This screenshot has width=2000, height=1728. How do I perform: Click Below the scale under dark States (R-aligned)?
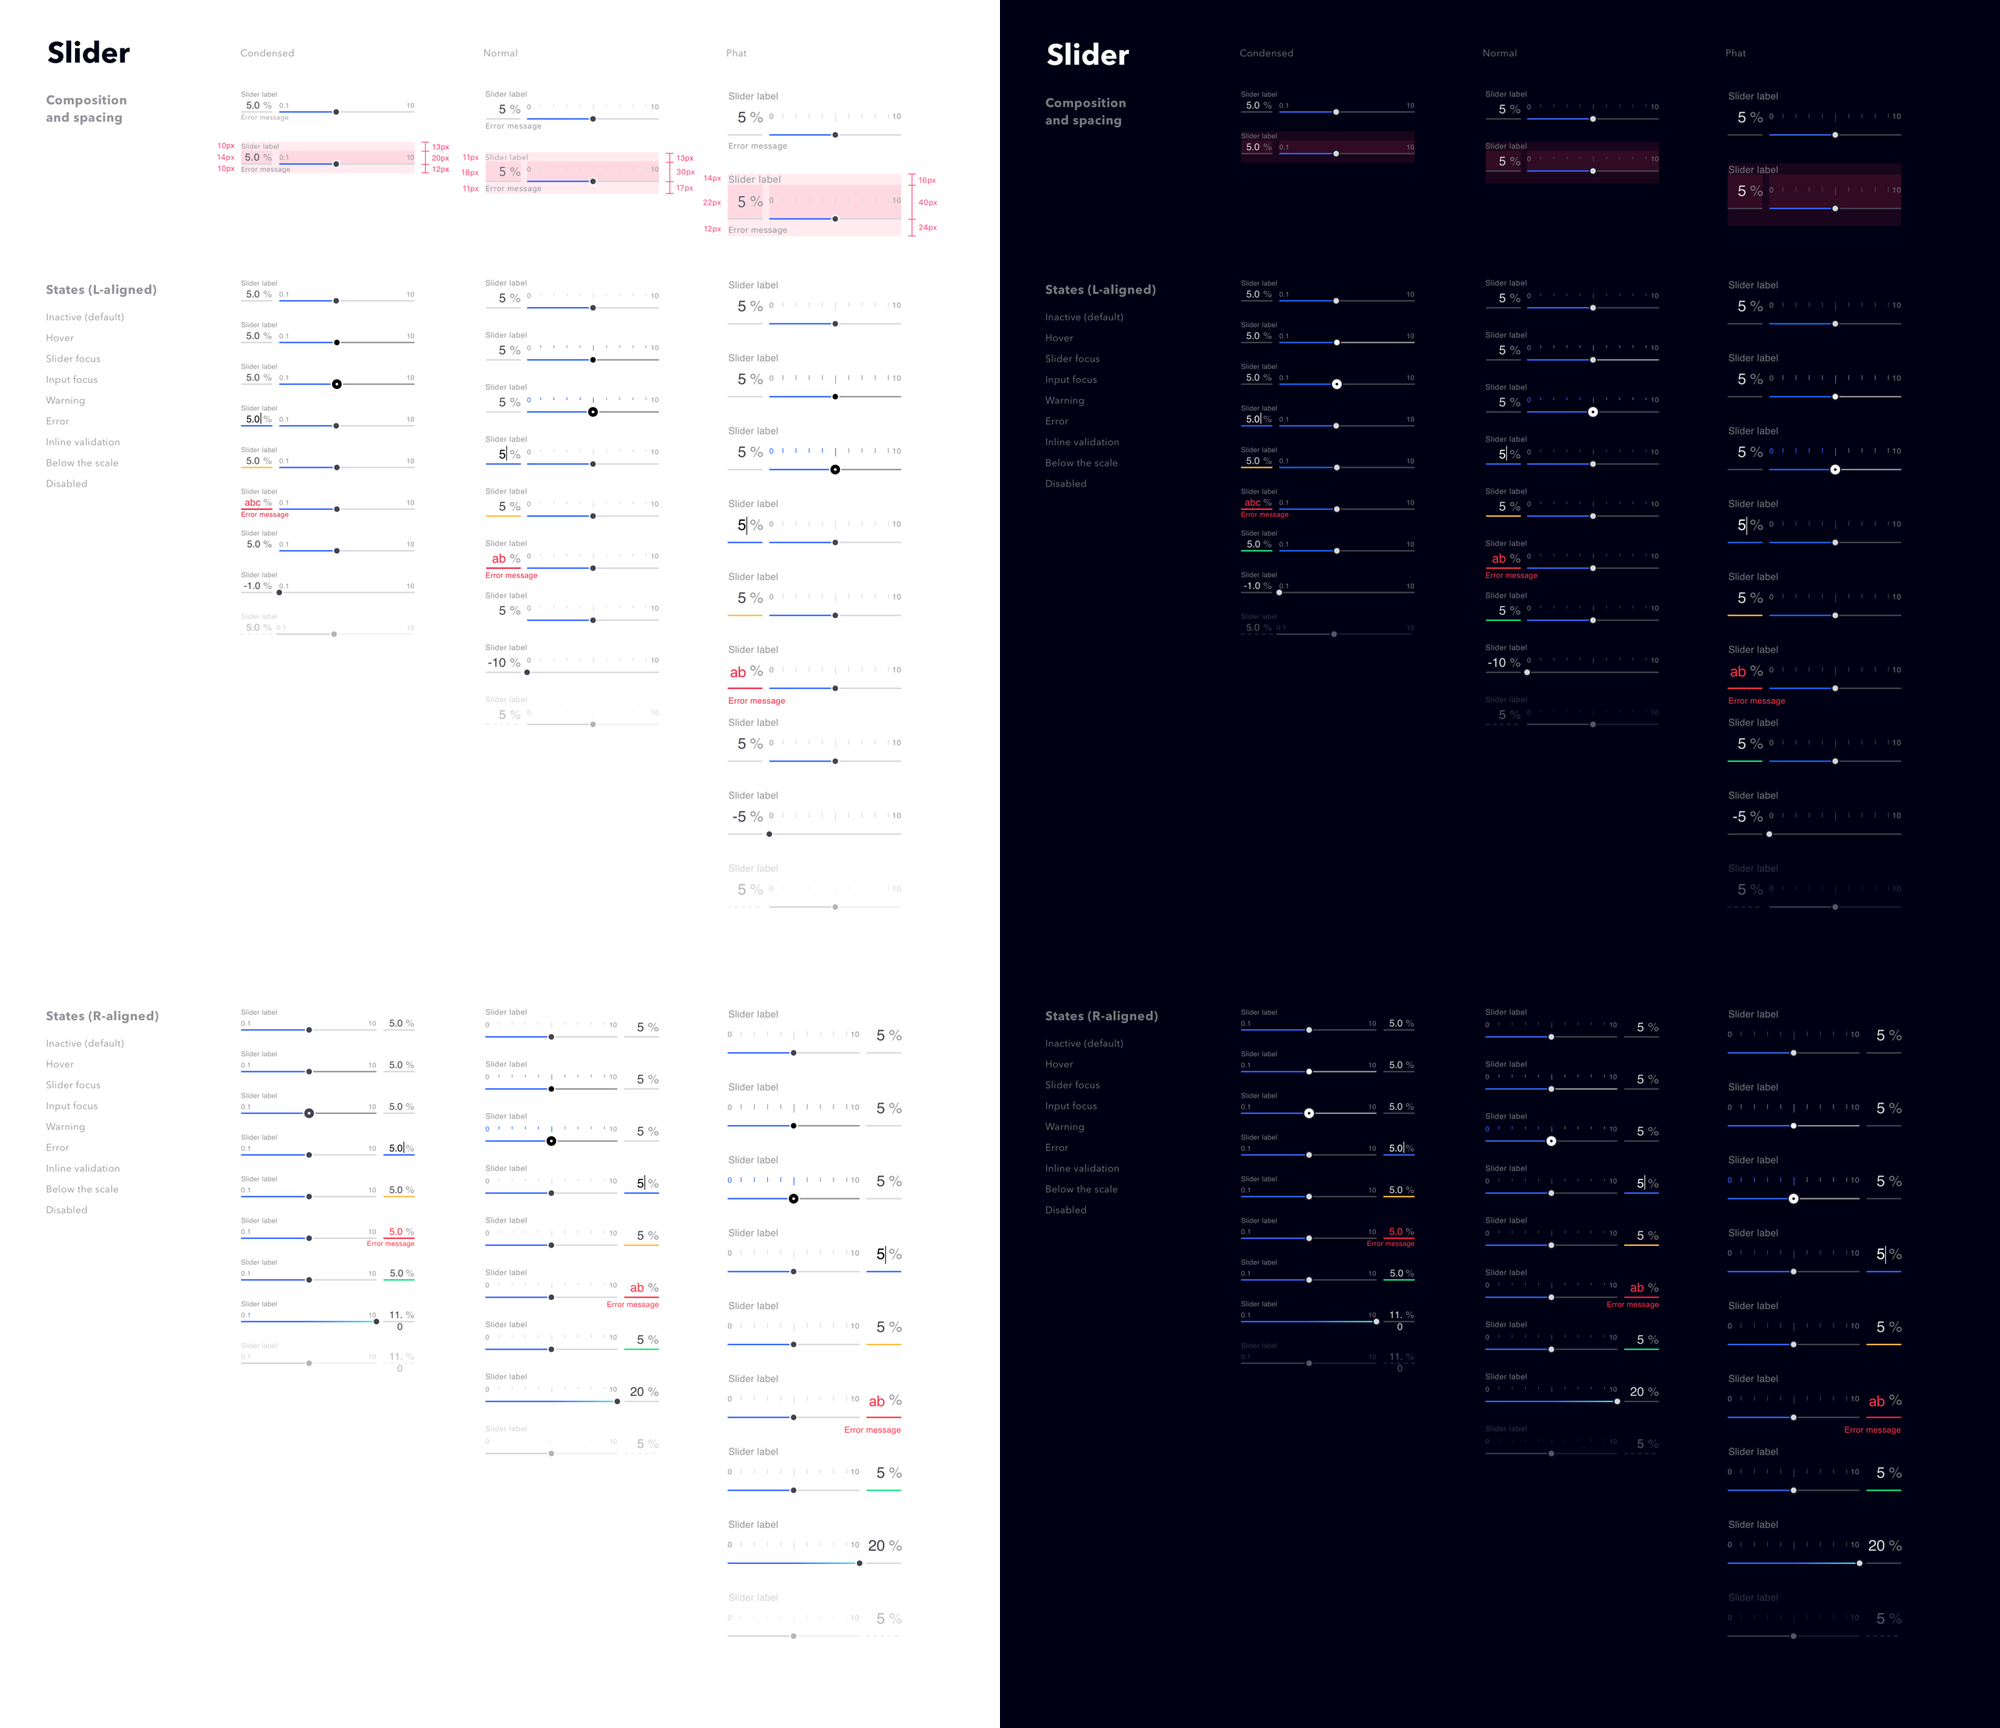[x=1081, y=1189]
